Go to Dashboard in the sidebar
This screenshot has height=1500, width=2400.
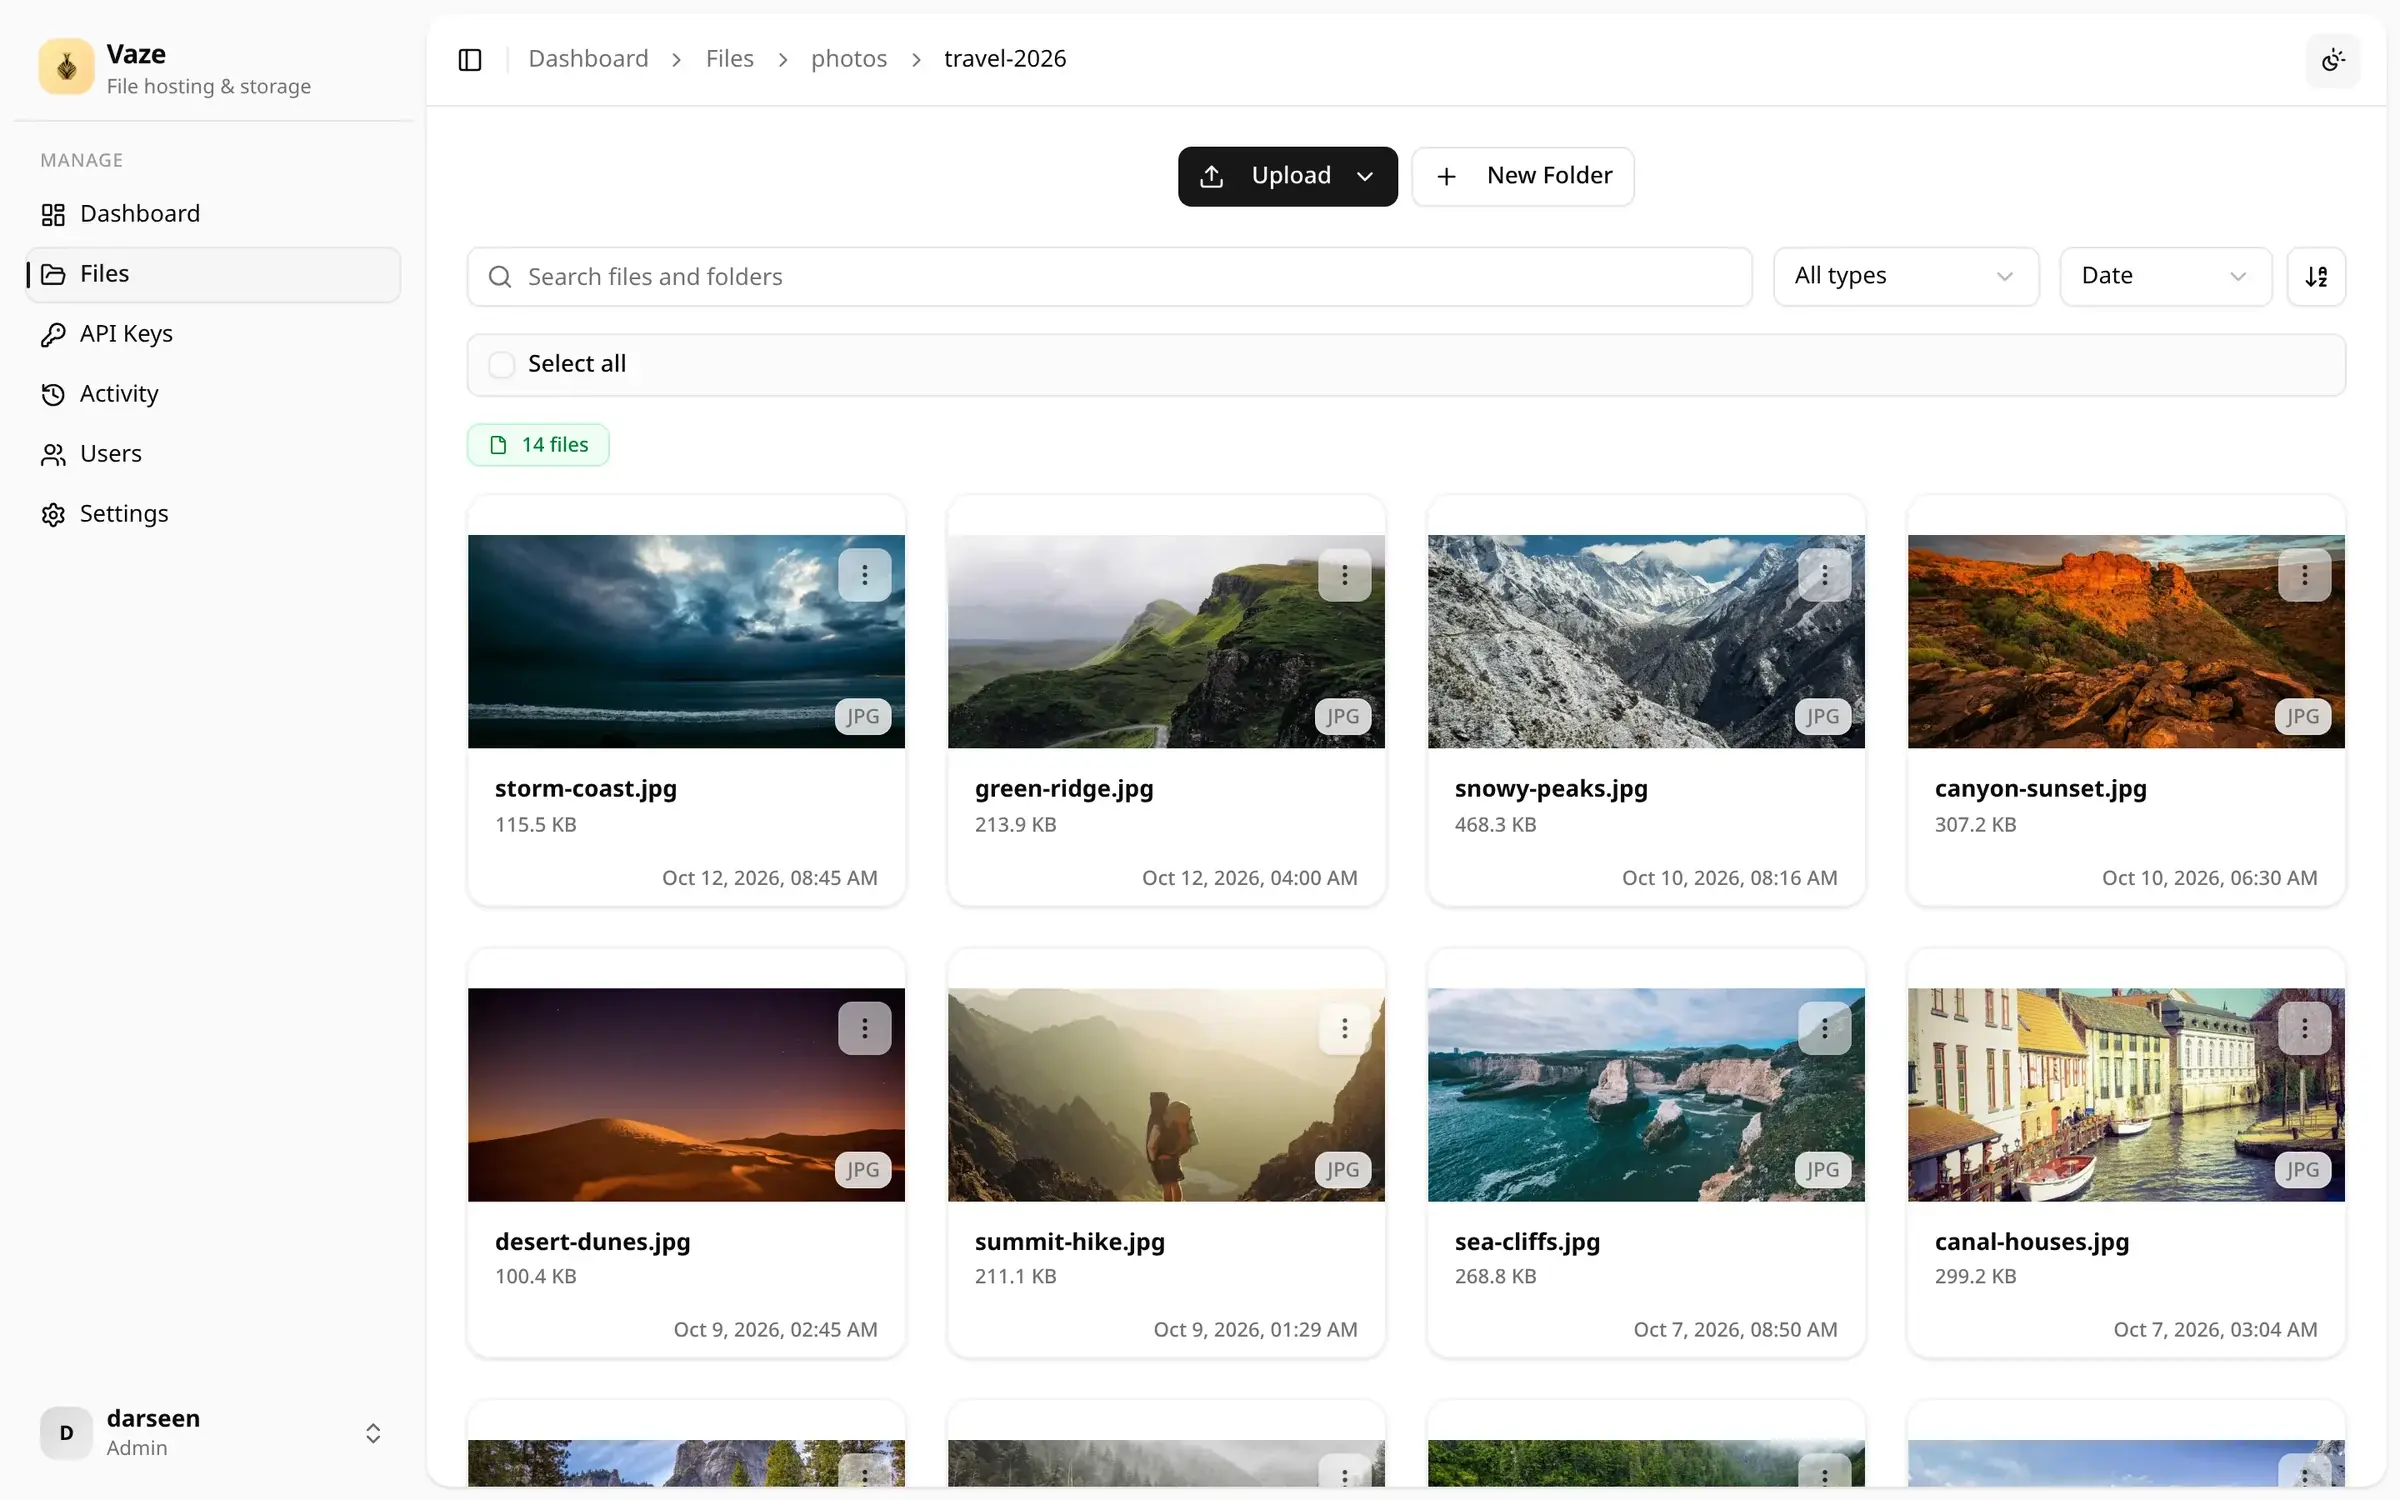click(213, 214)
